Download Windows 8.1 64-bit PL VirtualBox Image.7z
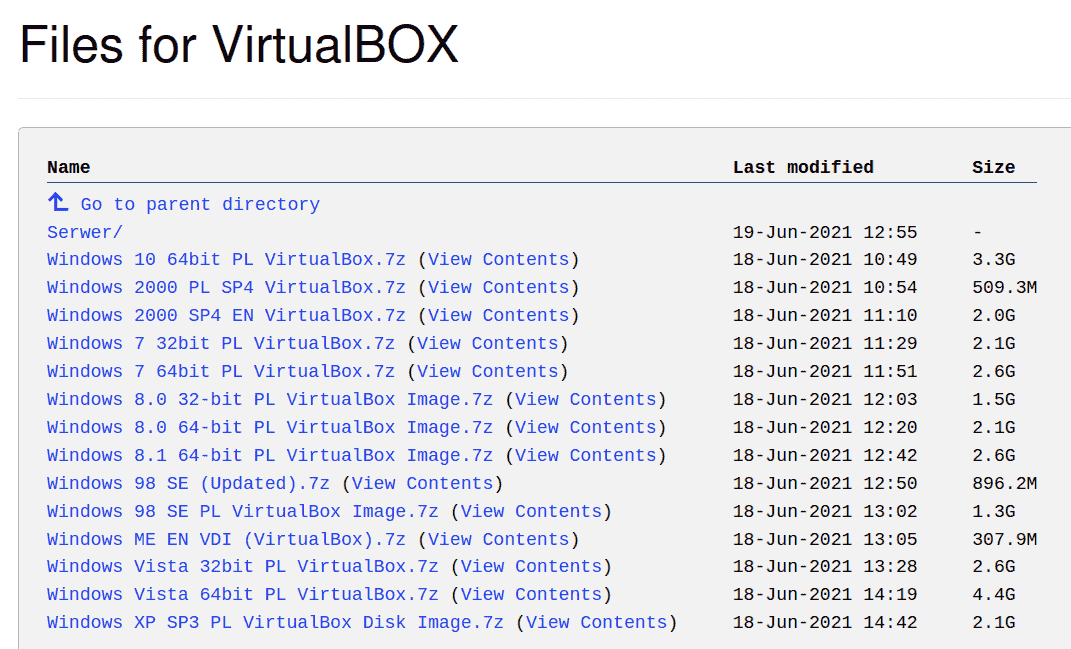 (270, 456)
